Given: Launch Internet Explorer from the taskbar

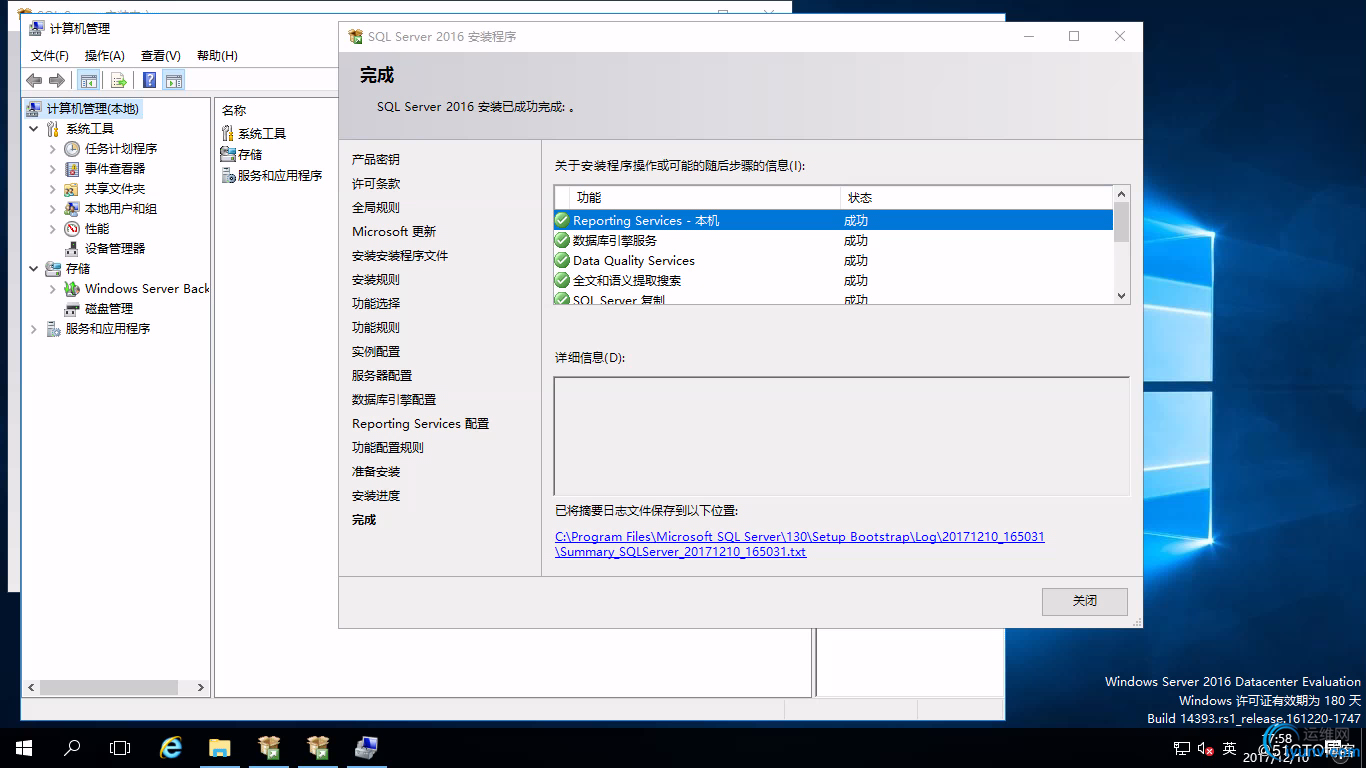Looking at the screenshot, I should point(171,747).
